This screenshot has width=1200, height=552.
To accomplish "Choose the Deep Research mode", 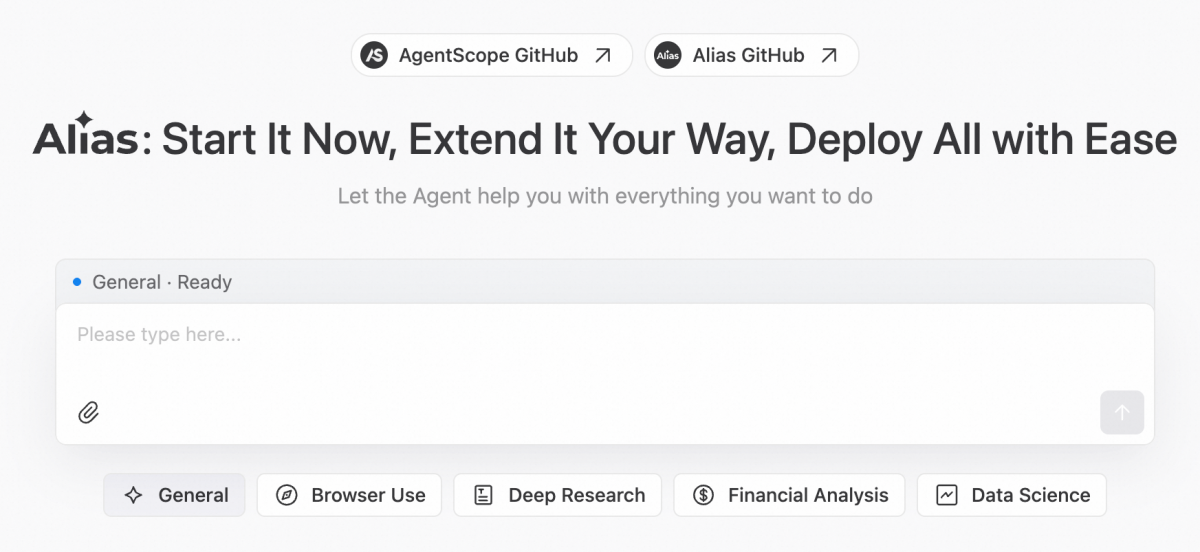I will tap(557, 495).
